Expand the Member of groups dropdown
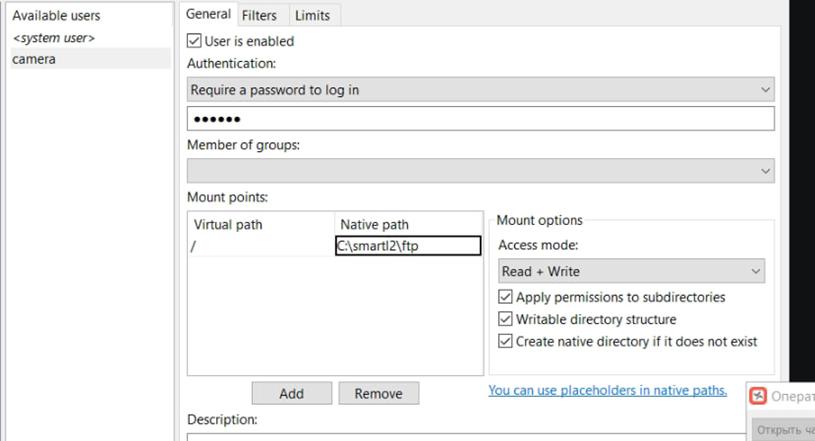This screenshot has width=815, height=441. coord(480,171)
